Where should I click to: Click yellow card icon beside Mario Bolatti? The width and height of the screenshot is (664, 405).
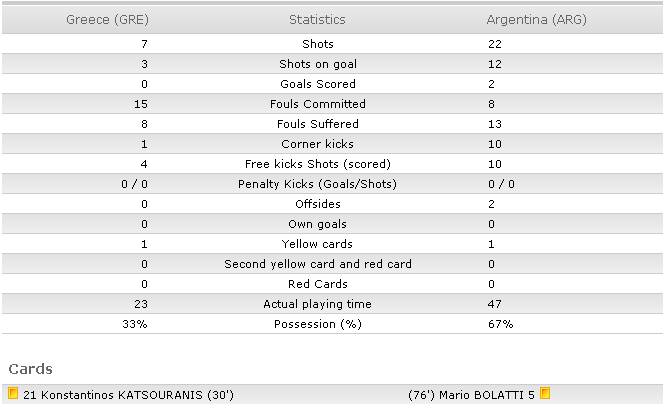(545, 394)
